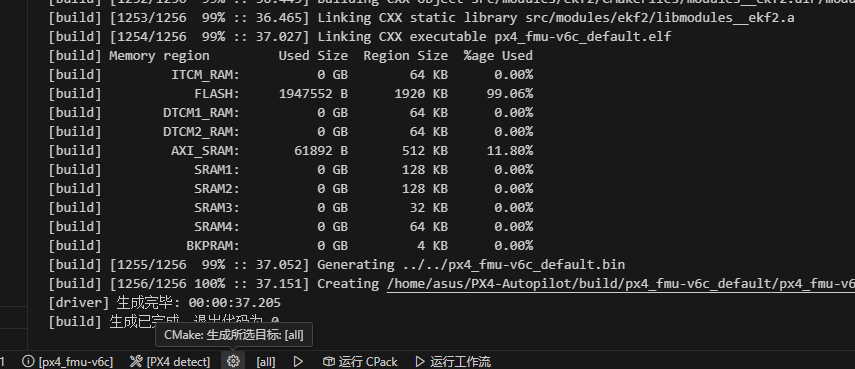855x369 pixels.
Task: Click the SRAM1 memory row
Action: [291, 170]
